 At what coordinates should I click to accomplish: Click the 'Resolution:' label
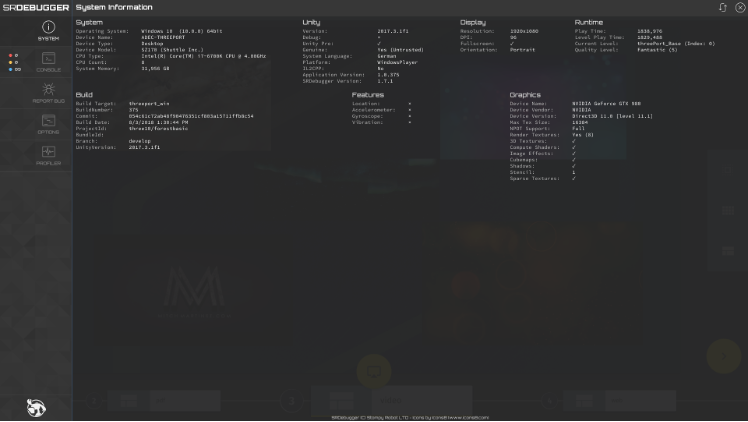coord(477,31)
